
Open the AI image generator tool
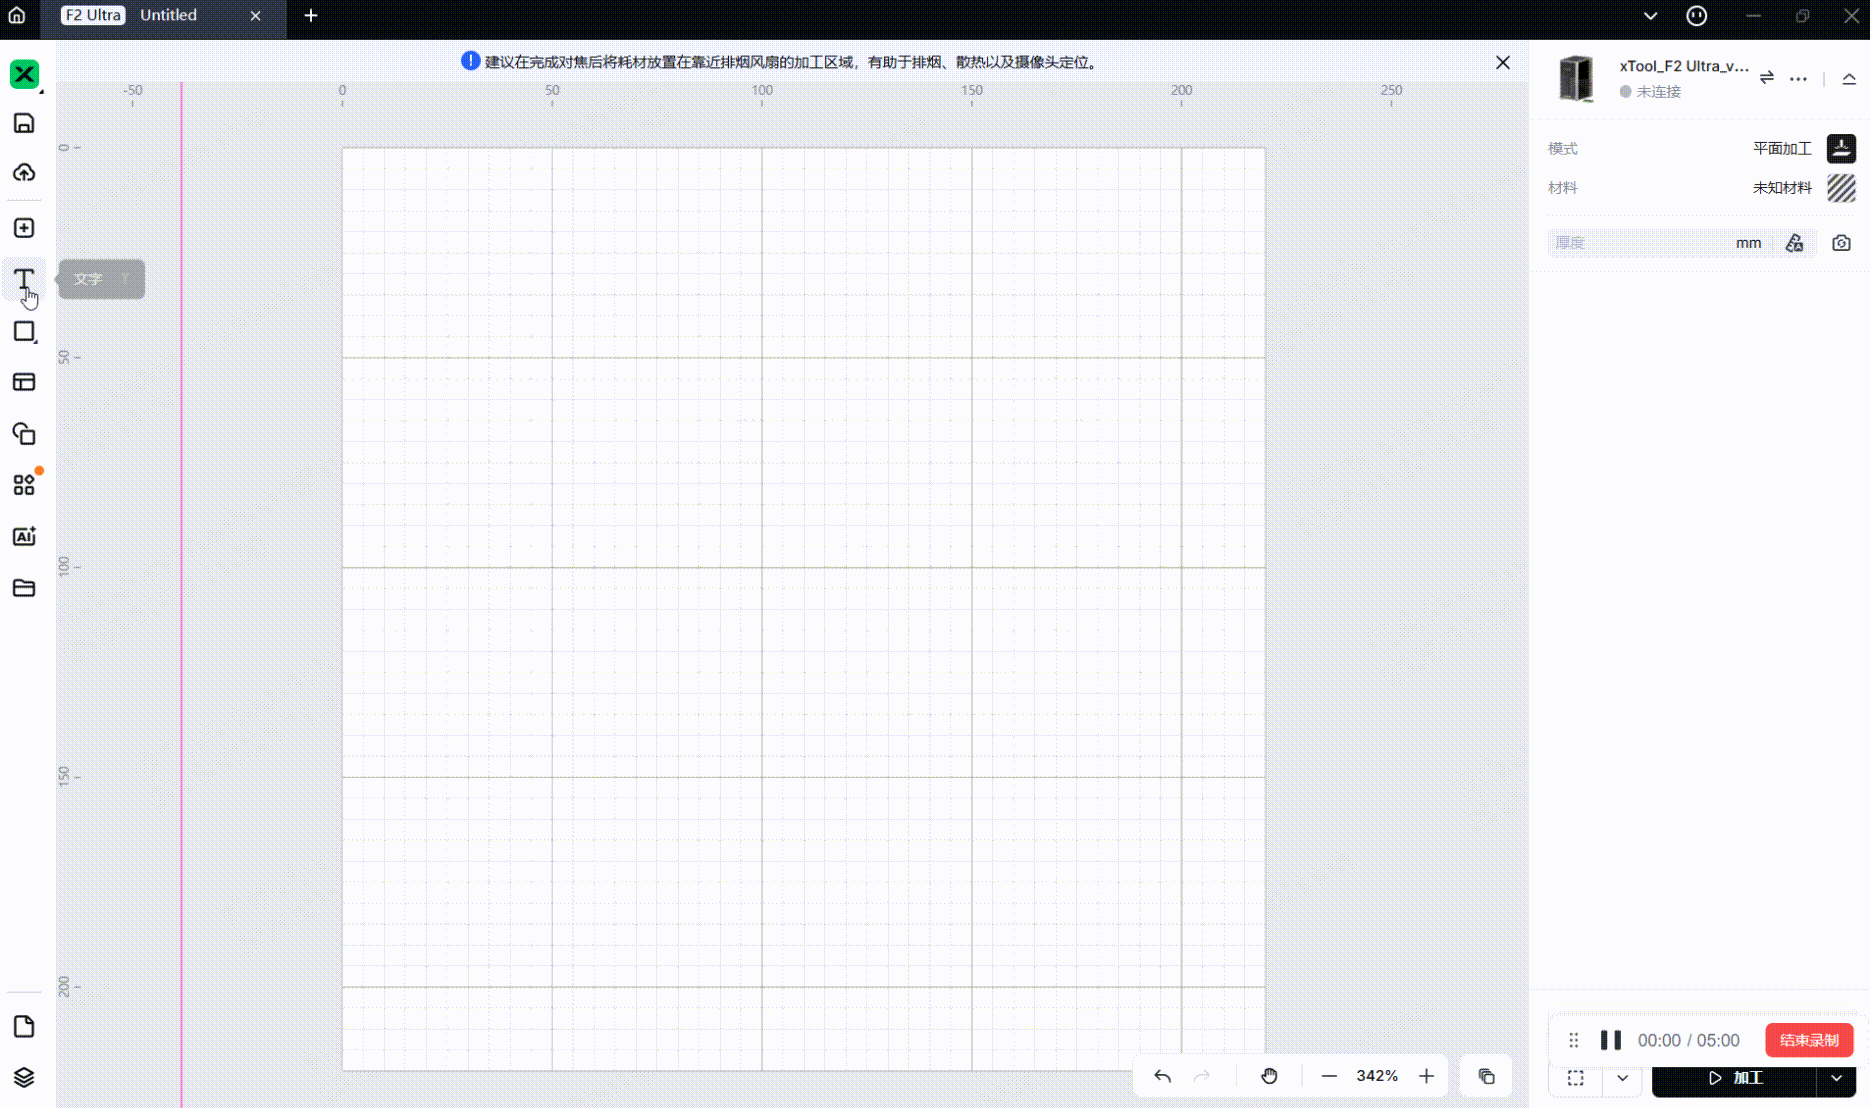coord(24,537)
